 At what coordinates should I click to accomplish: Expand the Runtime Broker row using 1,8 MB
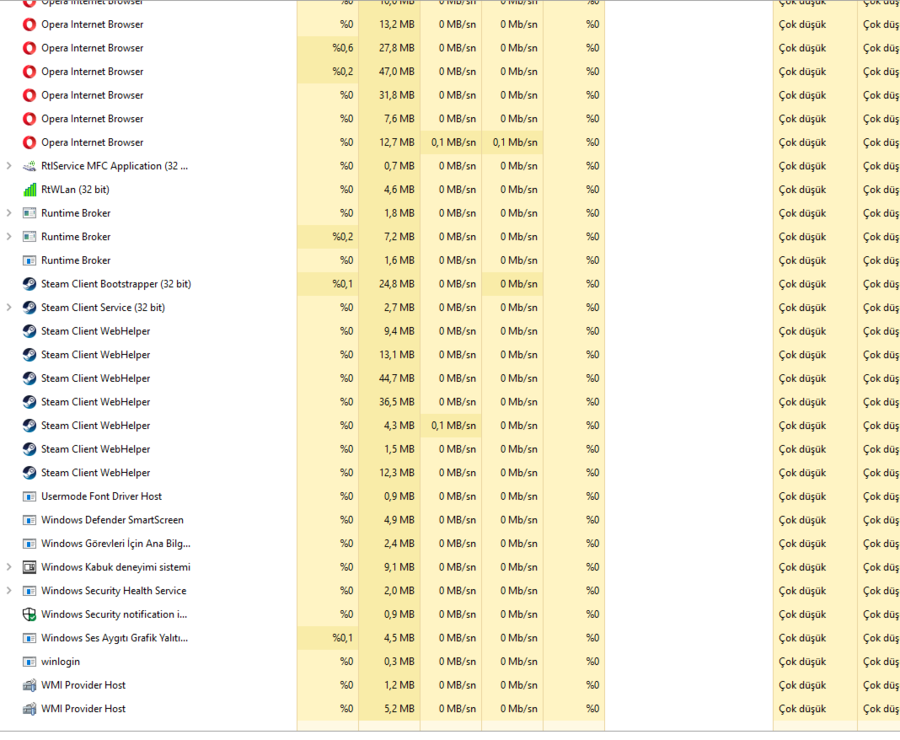[9, 213]
